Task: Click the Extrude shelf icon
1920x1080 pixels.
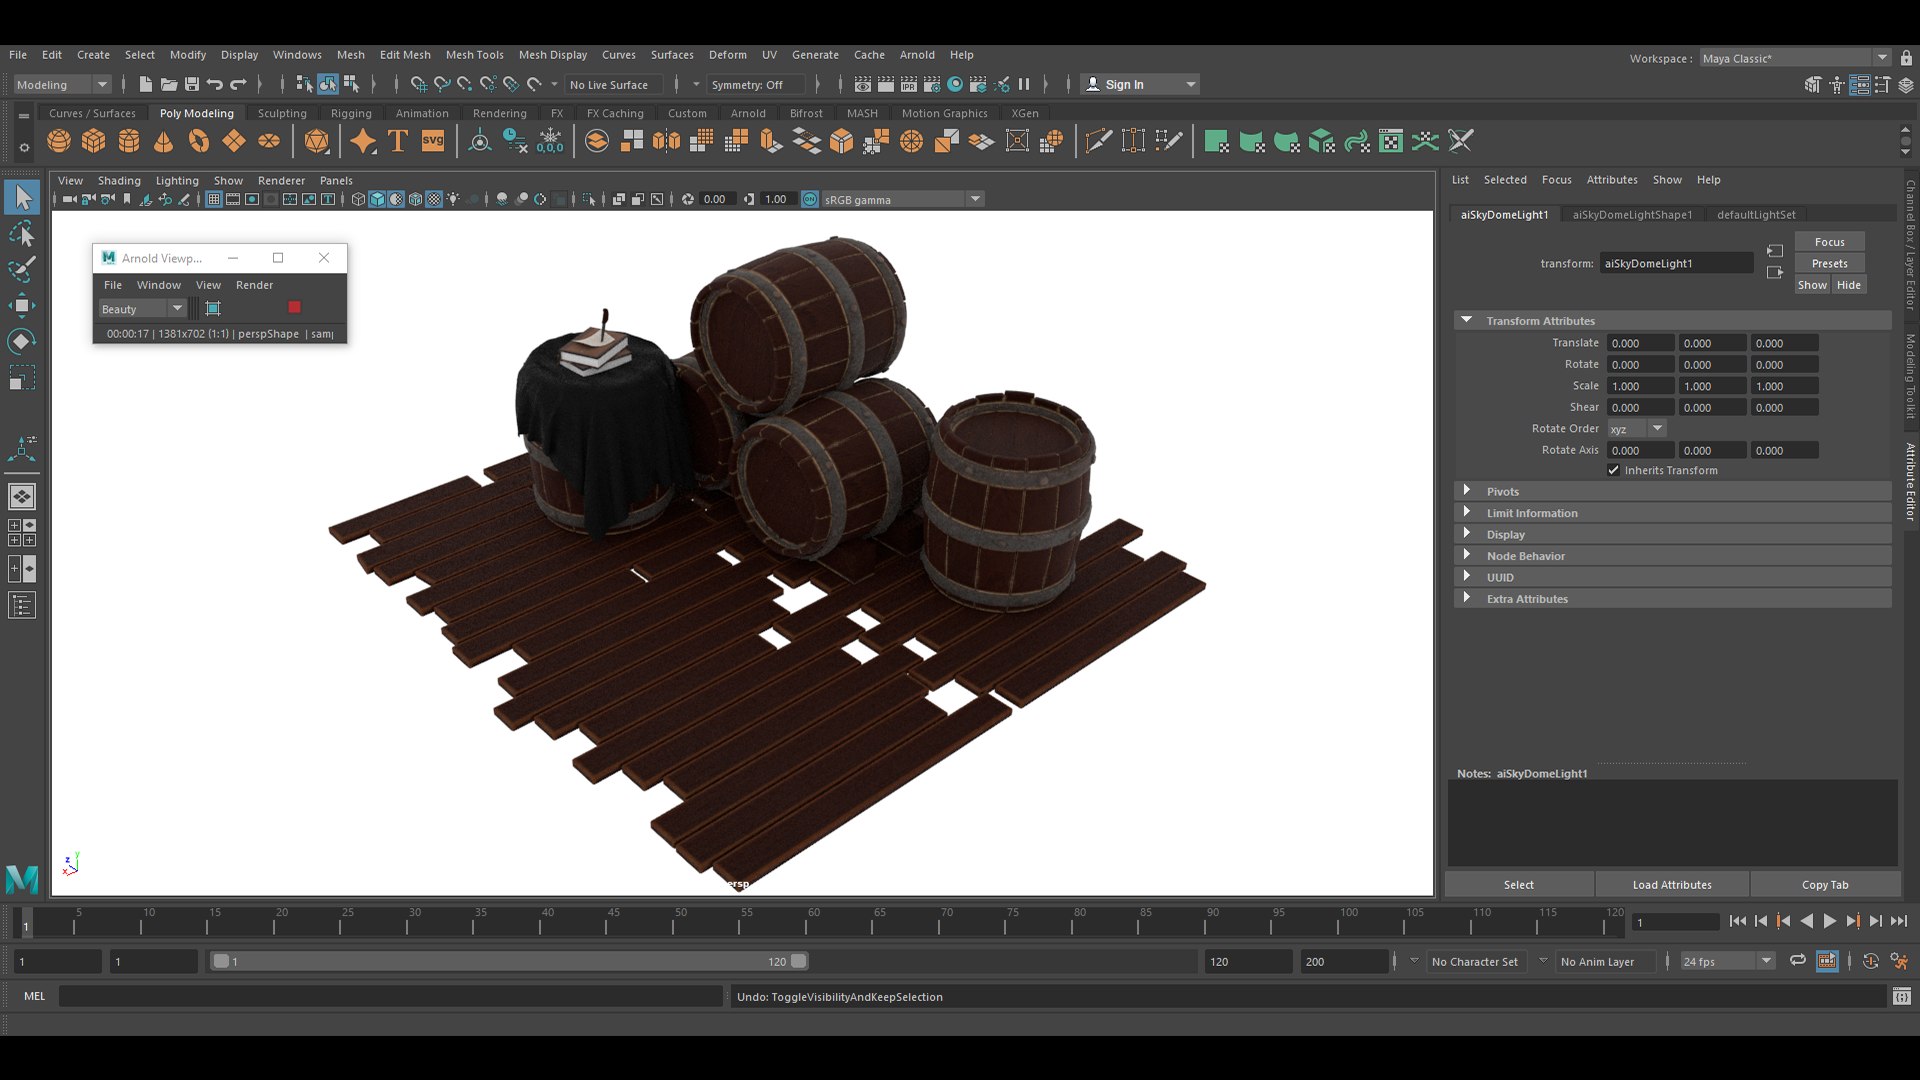Action: click(x=770, y=141)
